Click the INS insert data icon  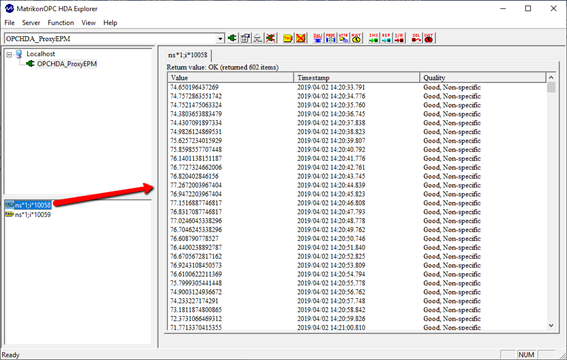pyautogui.click(x=374, y=38)
